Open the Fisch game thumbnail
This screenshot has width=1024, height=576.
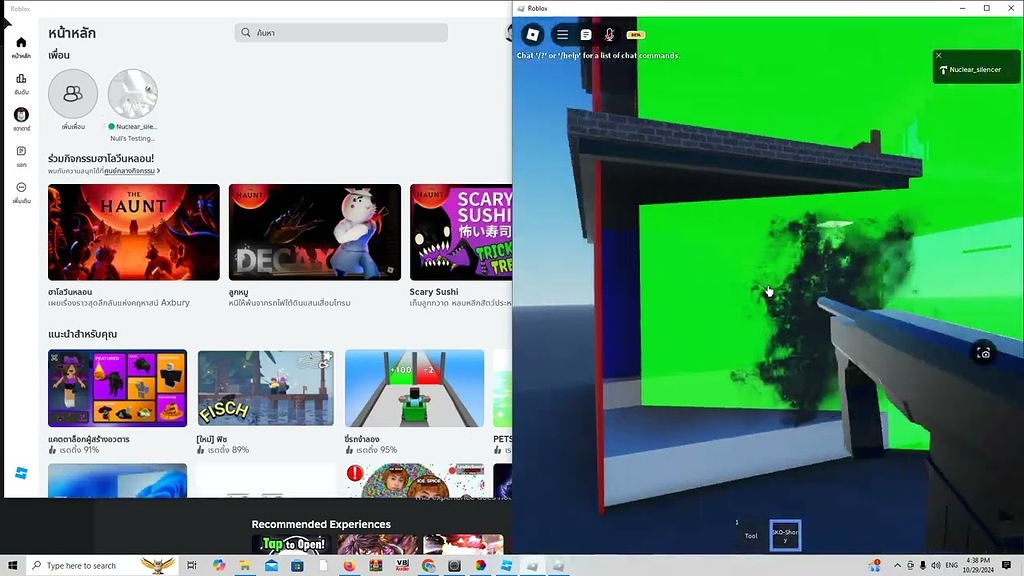click(265, 388)
